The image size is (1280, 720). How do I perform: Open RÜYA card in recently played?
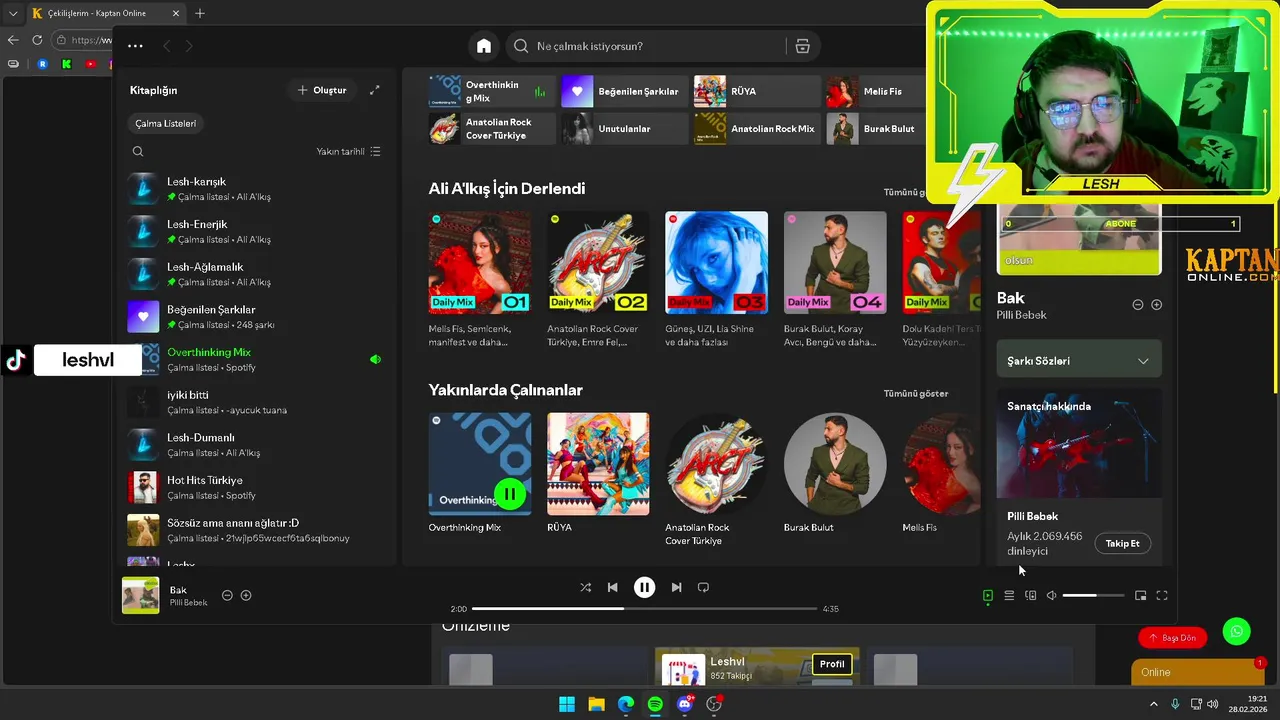pyautogui.click(x=598, y=476)
